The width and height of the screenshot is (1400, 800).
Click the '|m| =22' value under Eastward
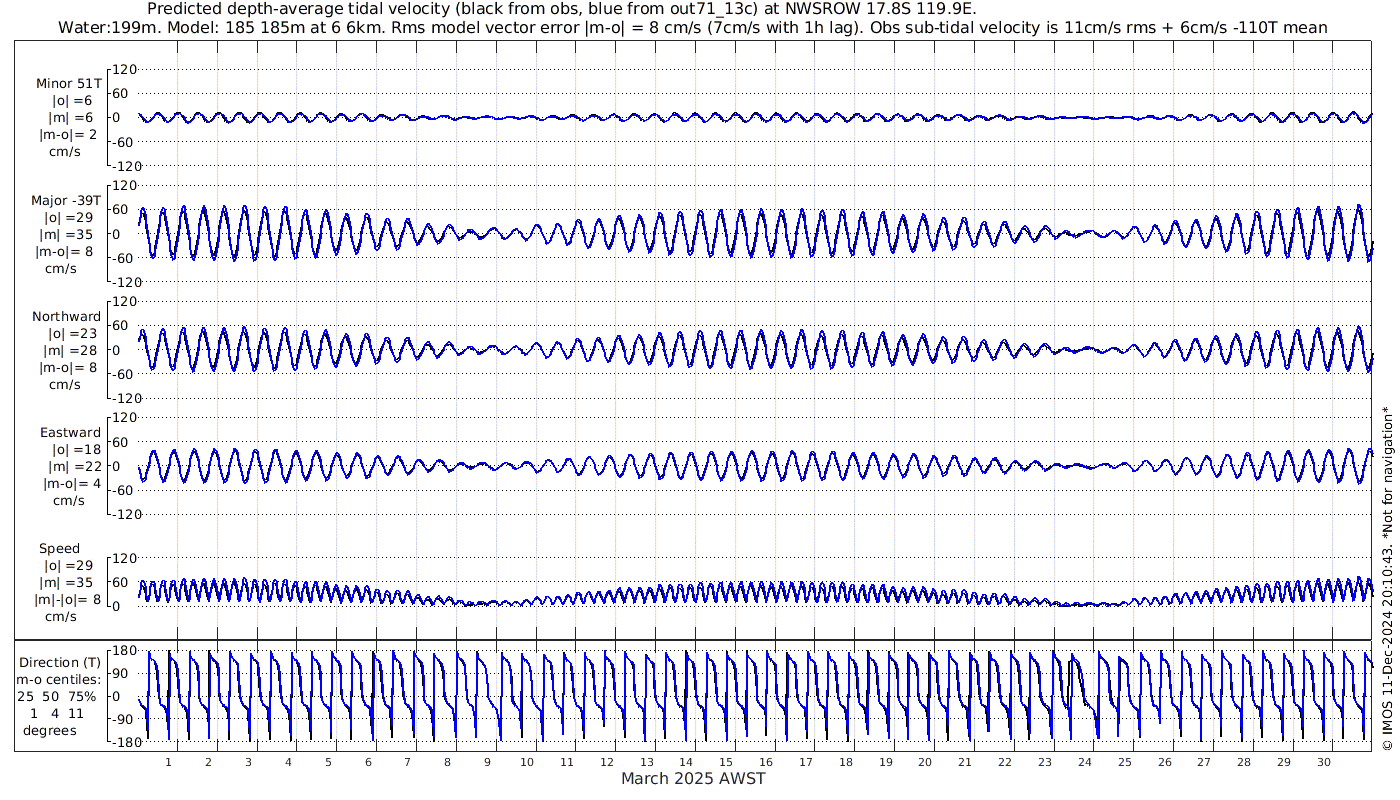(70, 467)
